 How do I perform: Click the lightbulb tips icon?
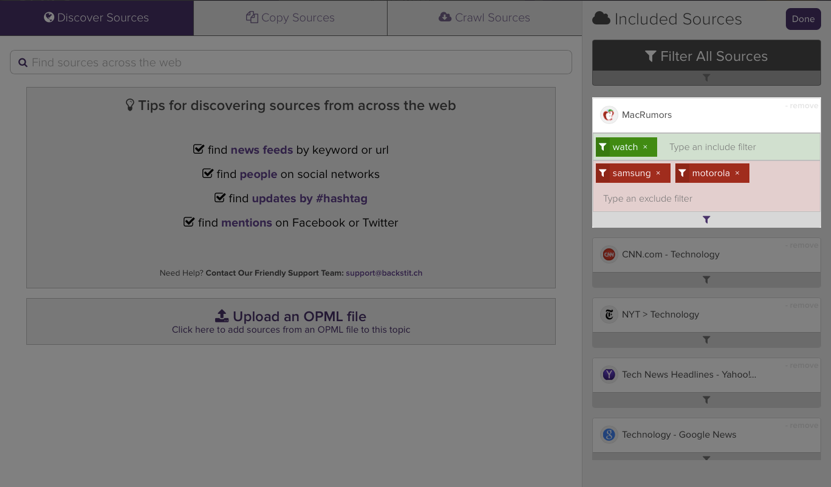(130, 105)
